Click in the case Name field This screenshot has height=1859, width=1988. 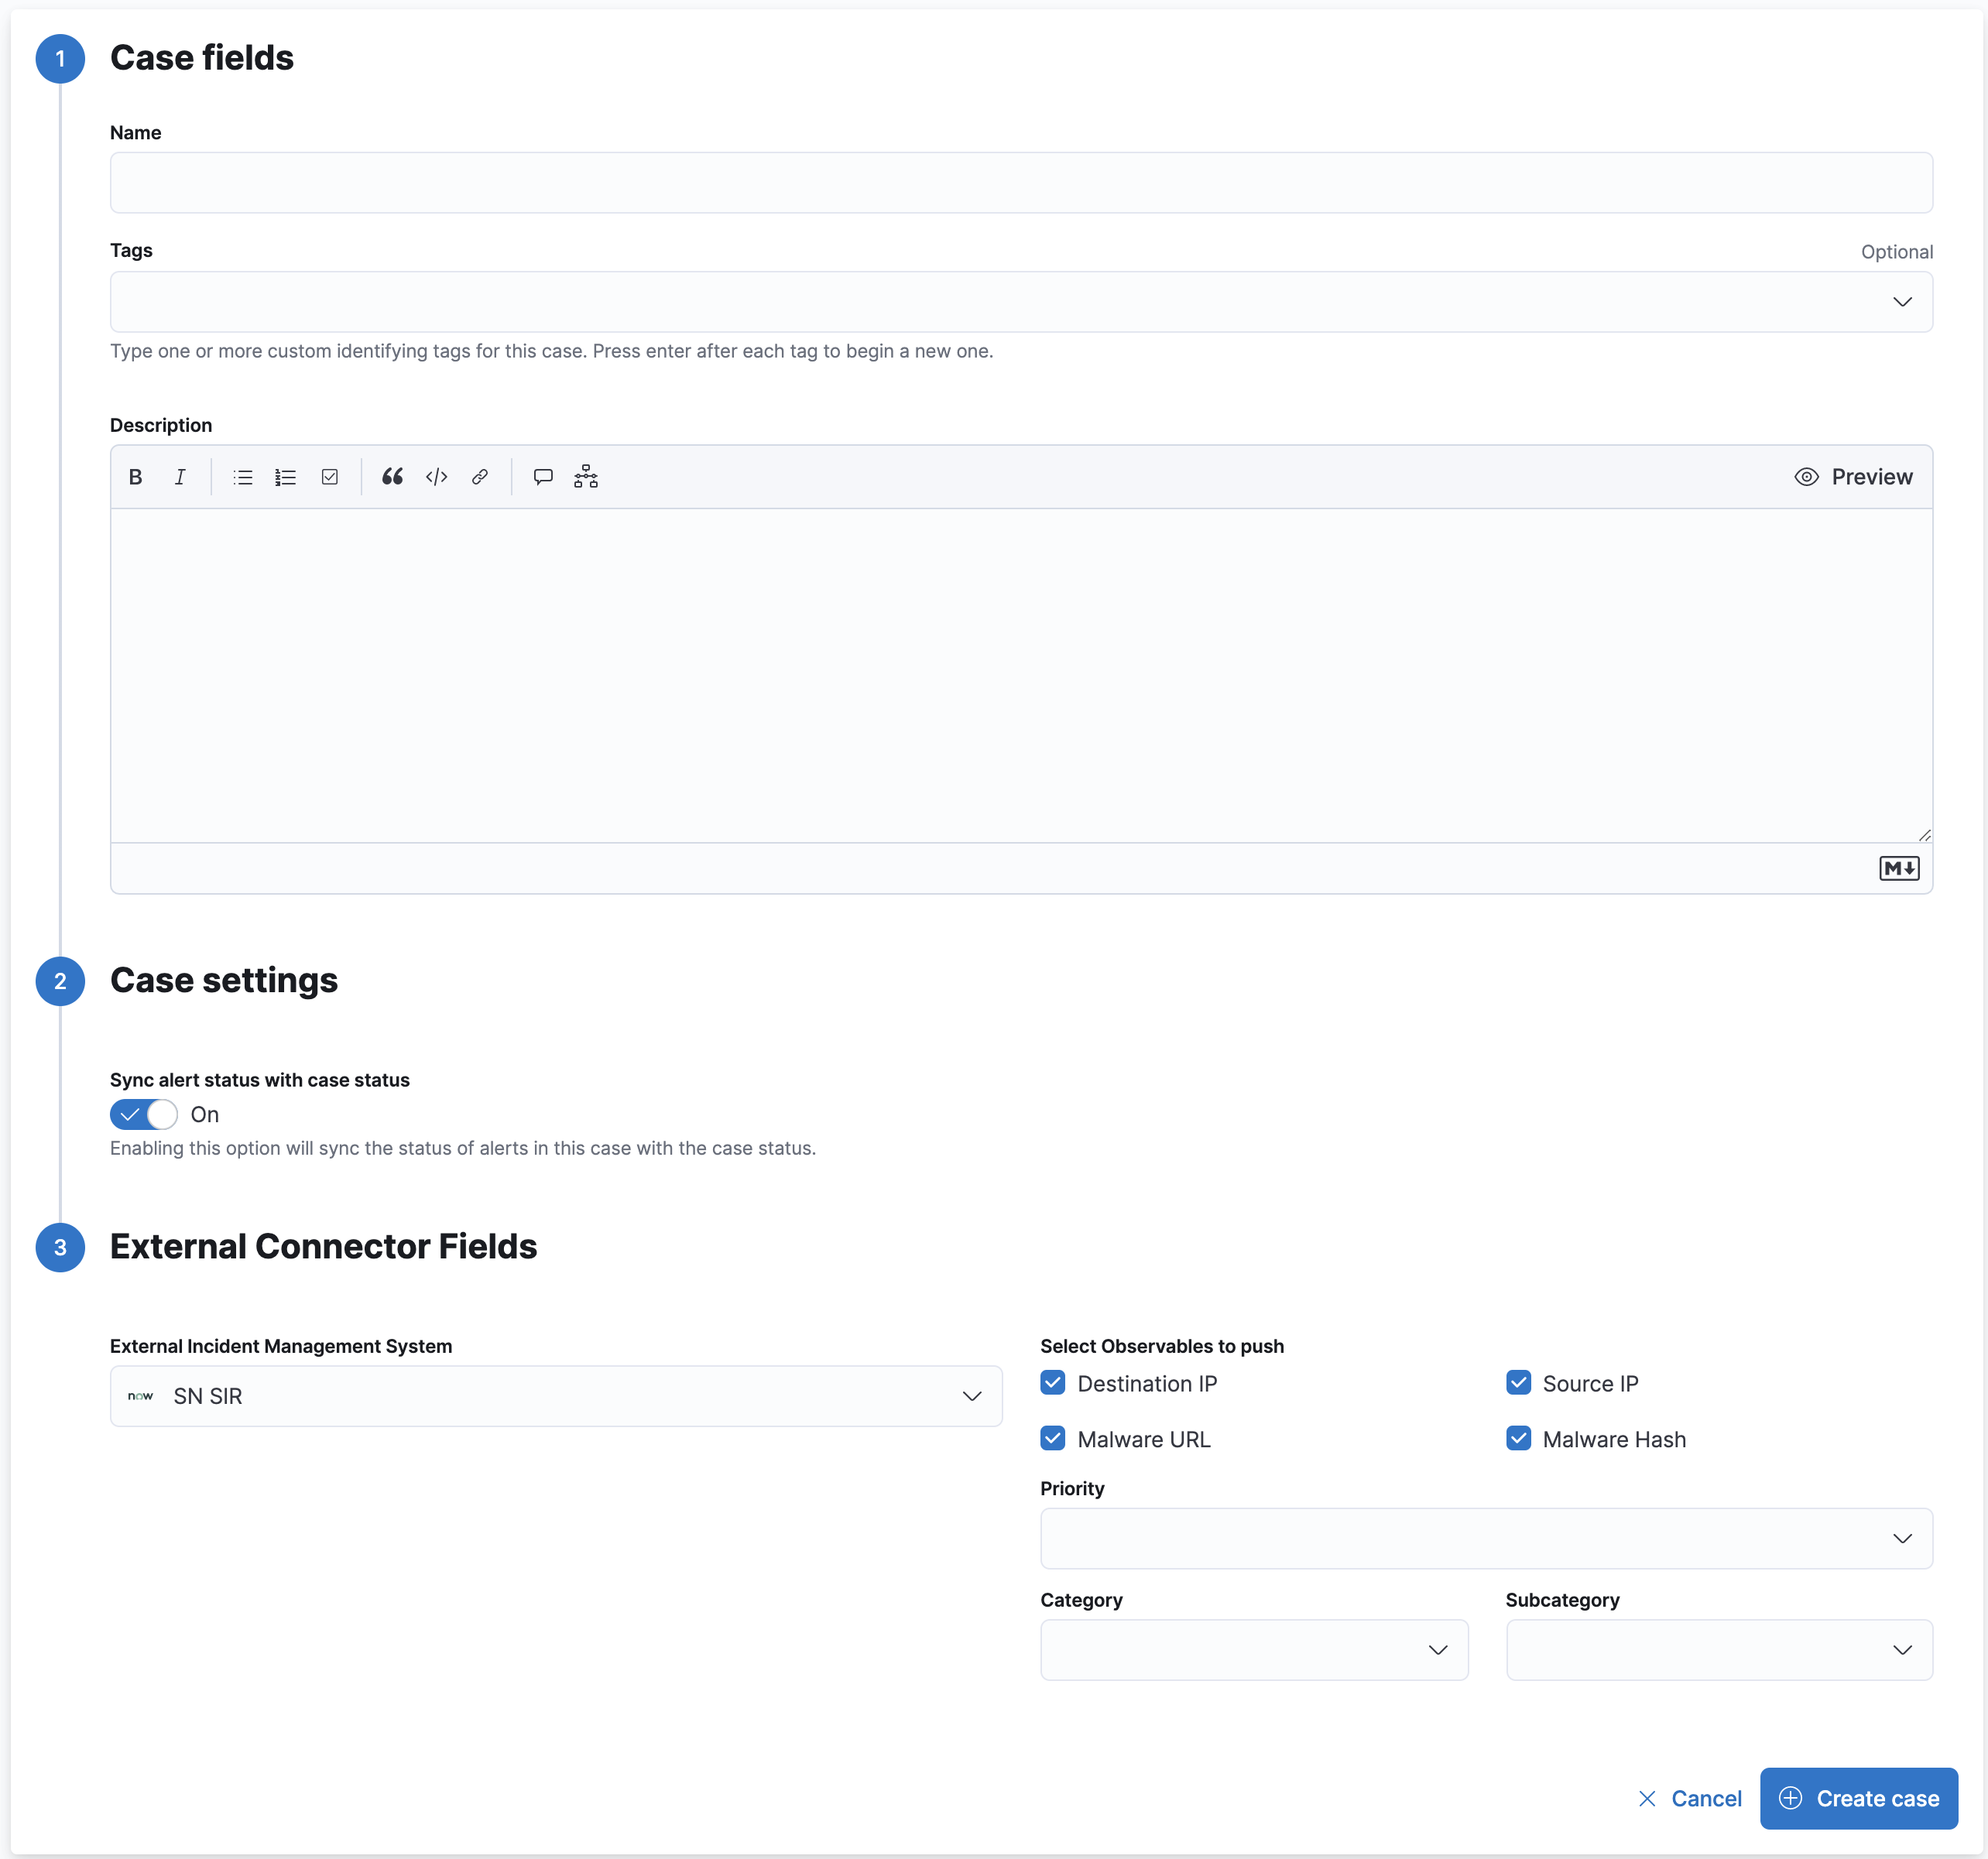tap(1020, 183)
